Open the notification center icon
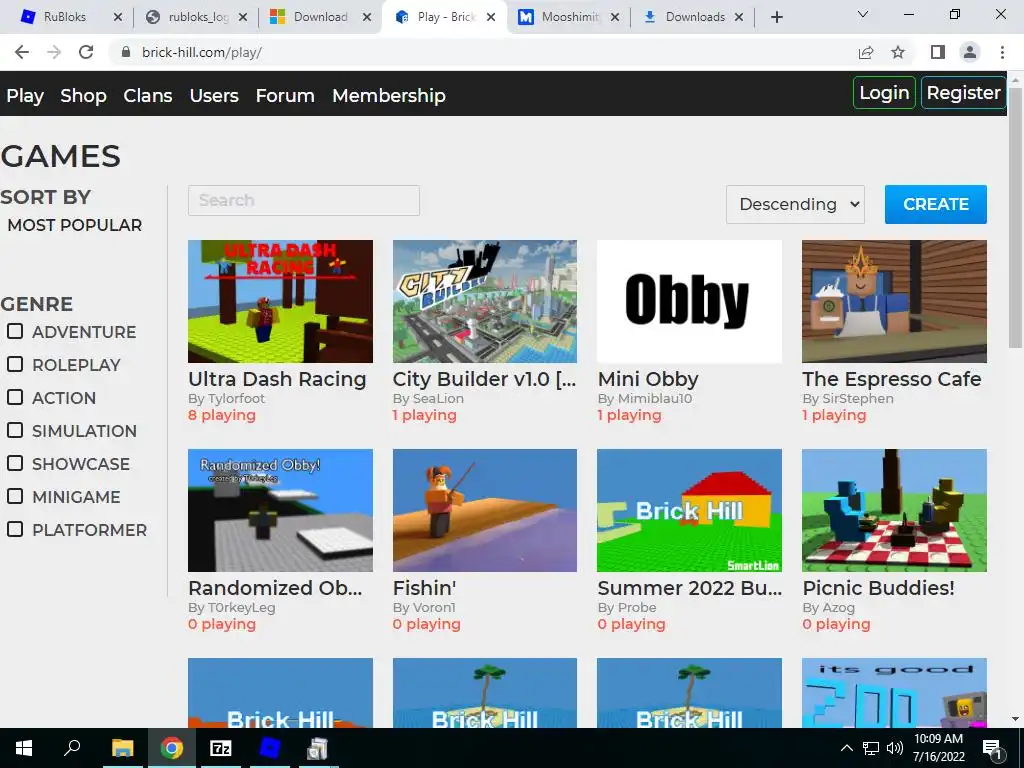This screenshot has height=768, width=1024. click(x=992, y=748)
